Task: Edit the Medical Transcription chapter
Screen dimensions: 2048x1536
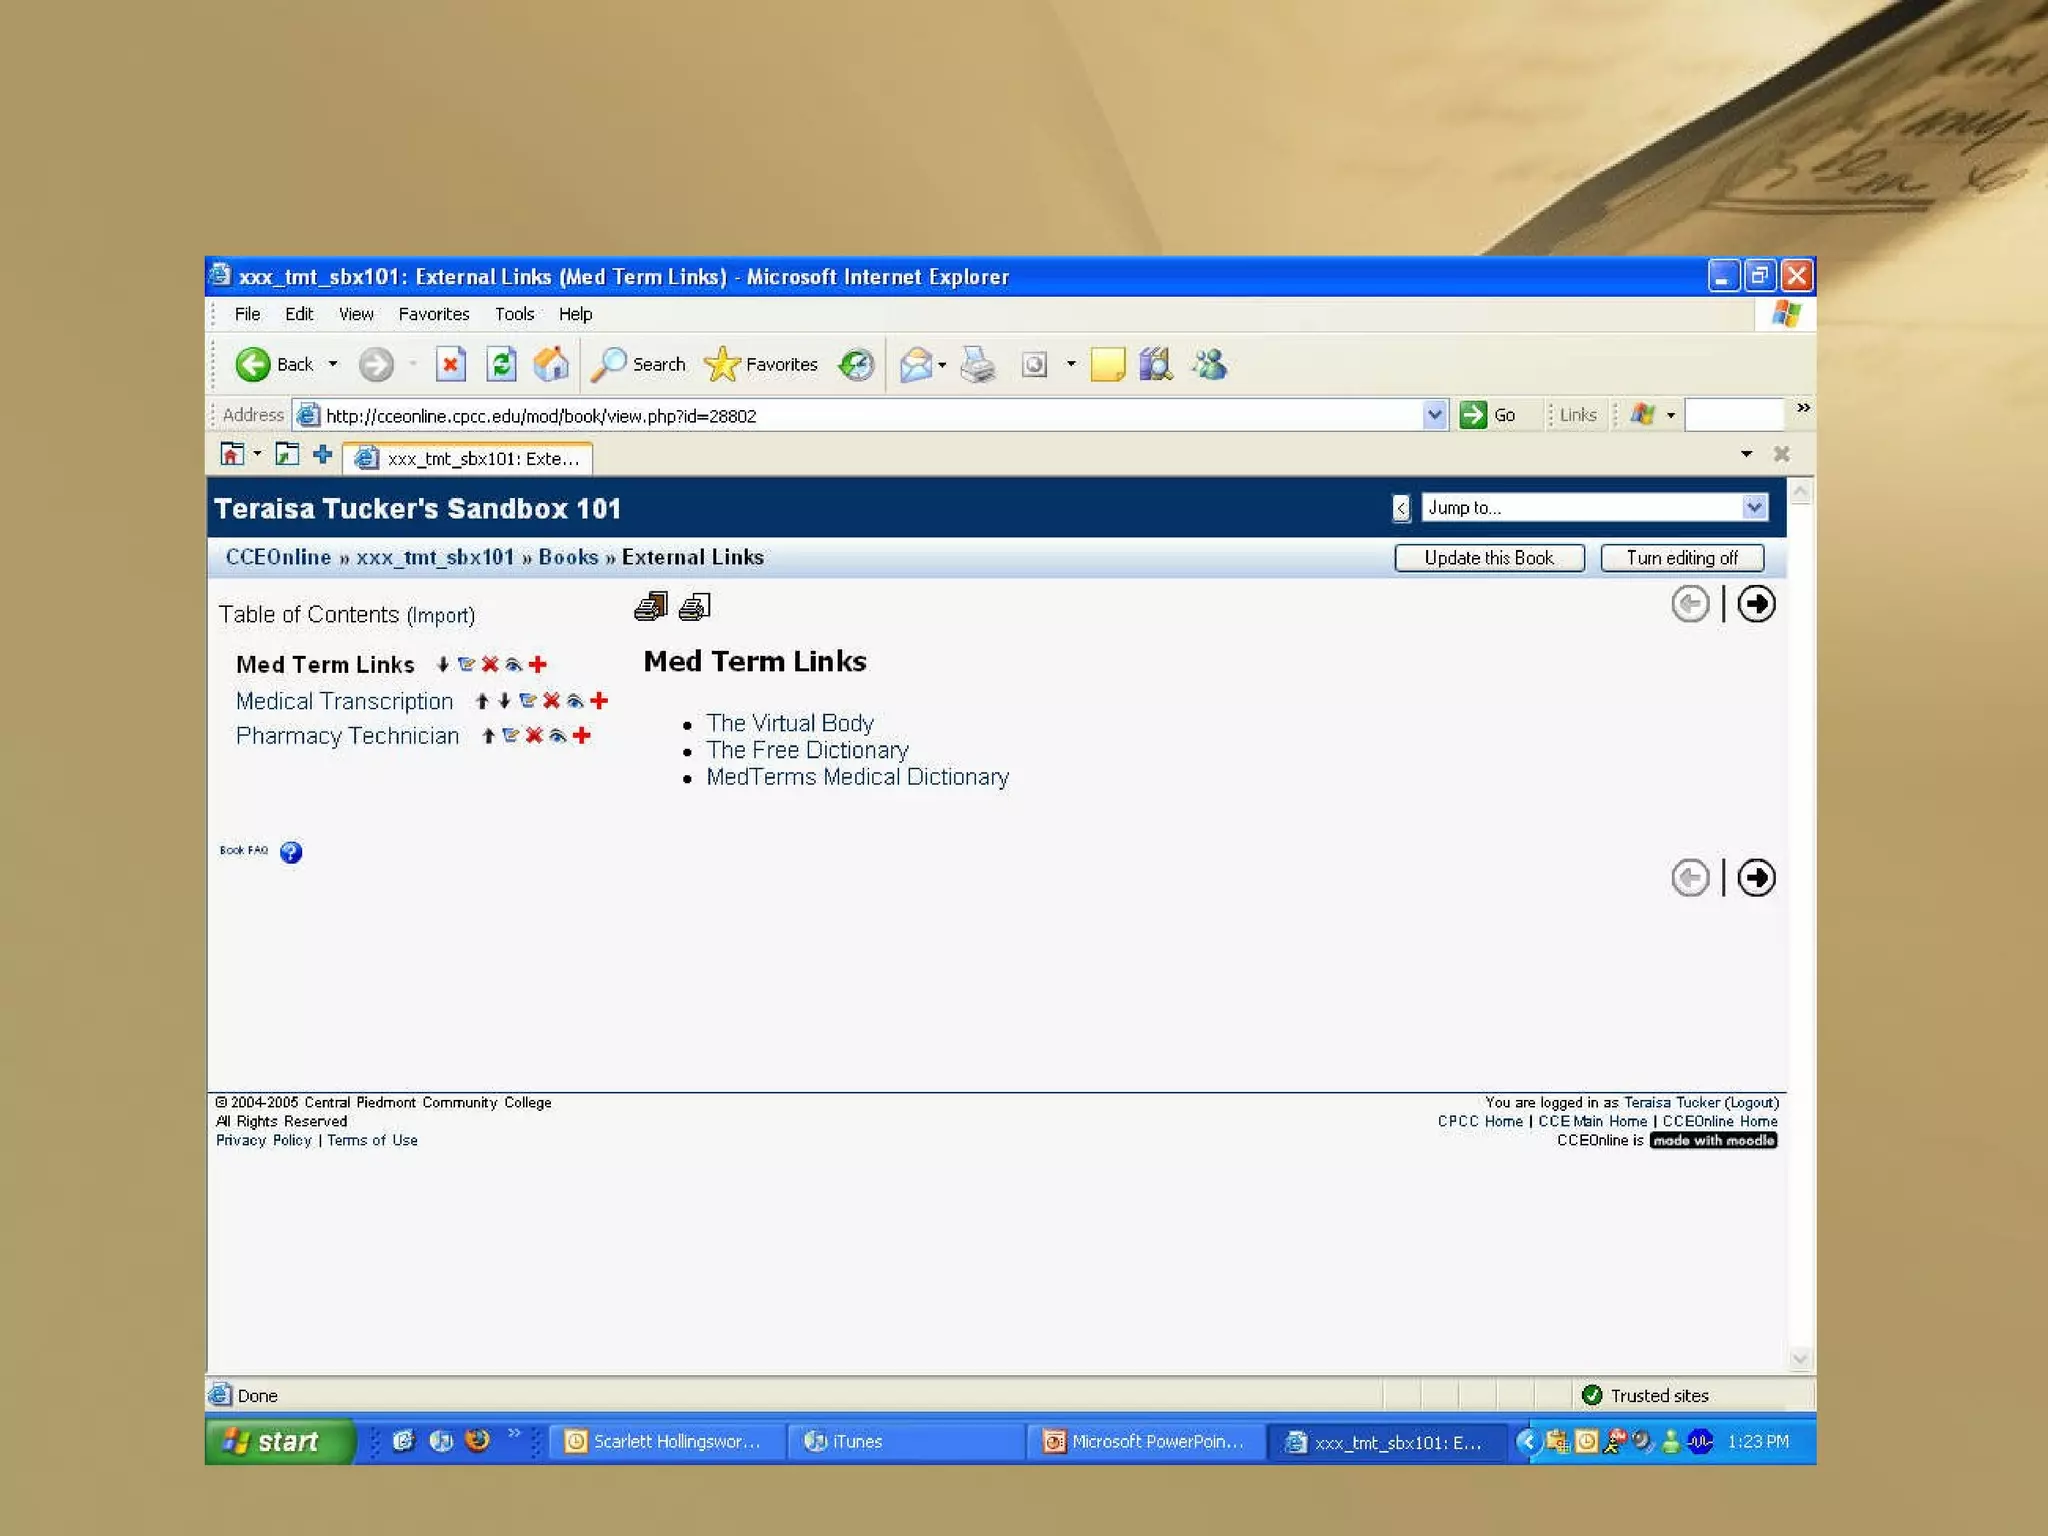Action: [x=527, y=700]
